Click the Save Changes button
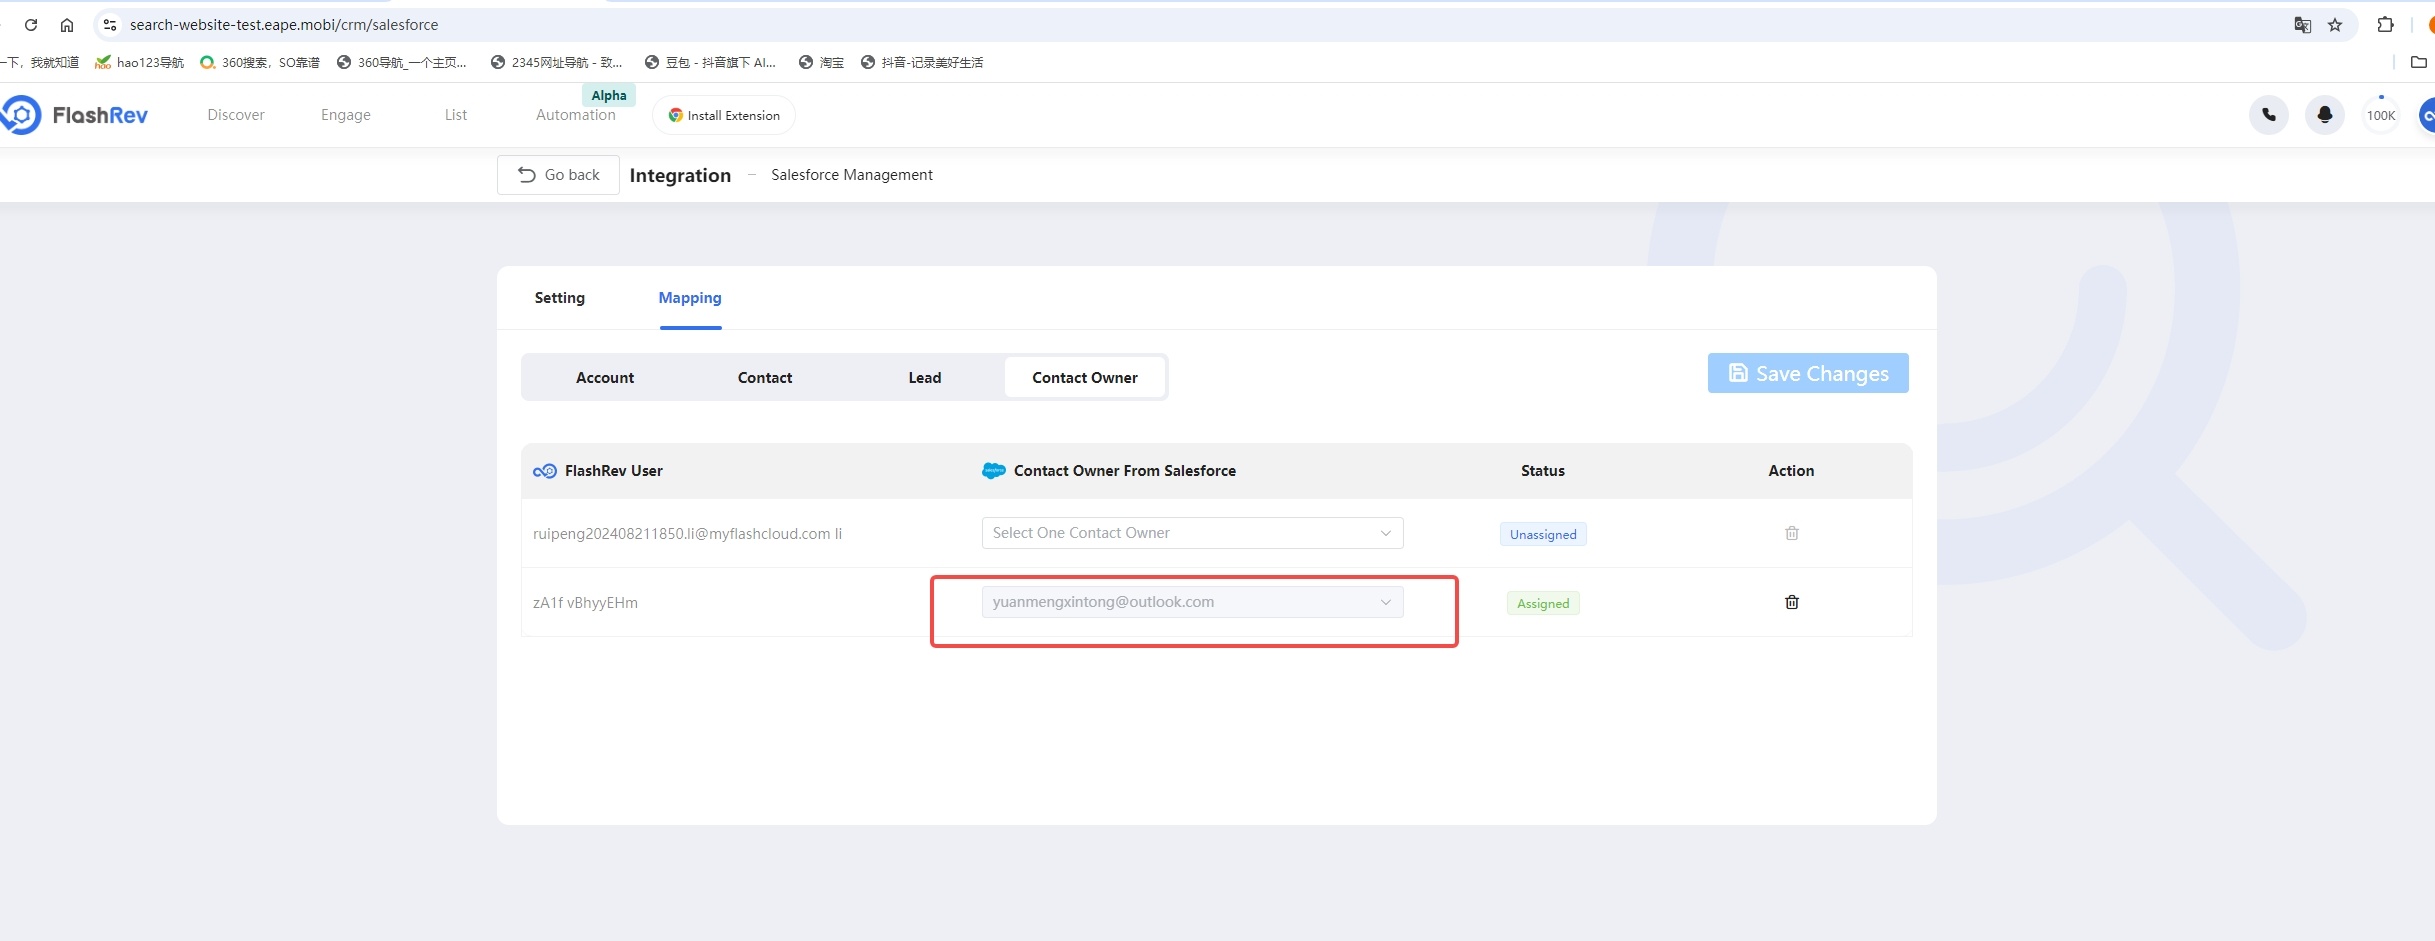This screenshot has height=941, width=2435. (1808, 373)
